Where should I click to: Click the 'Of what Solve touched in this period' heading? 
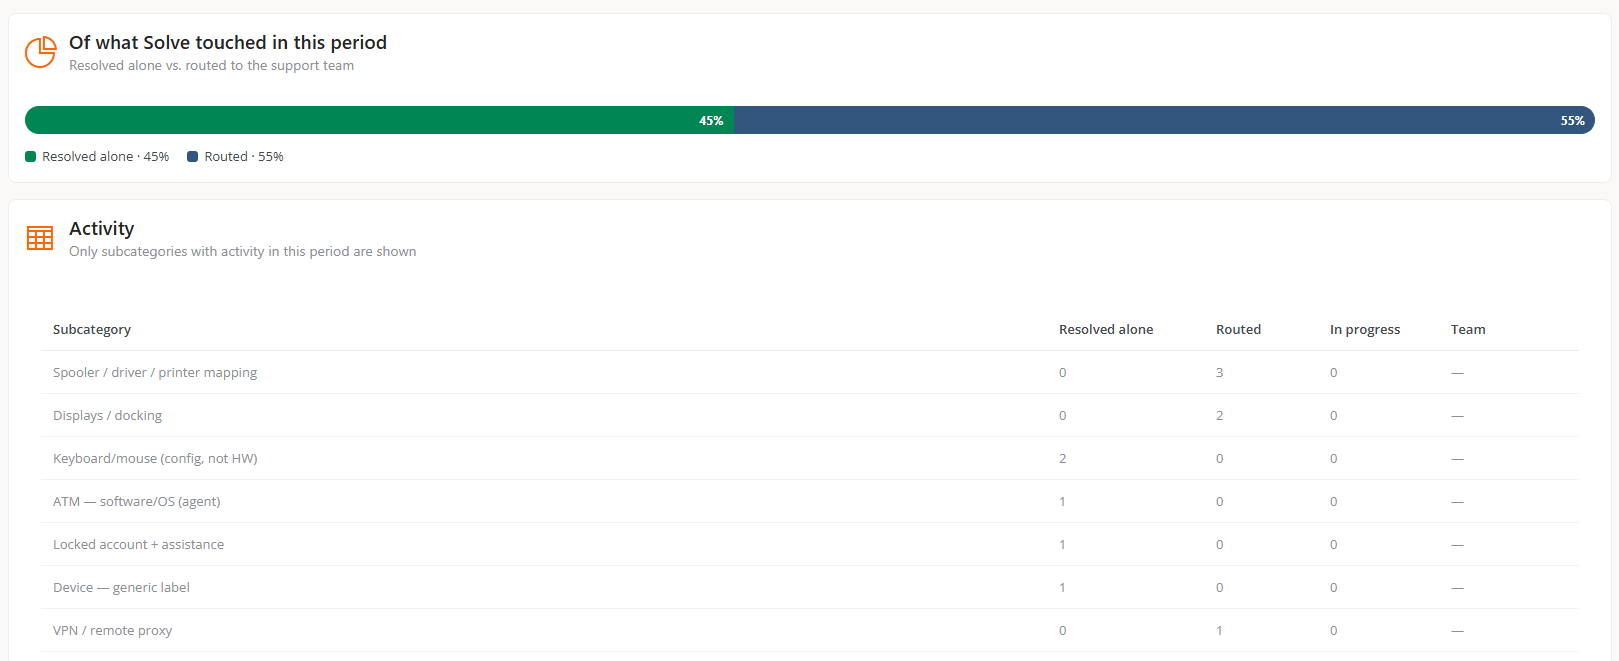pos(228,42)
